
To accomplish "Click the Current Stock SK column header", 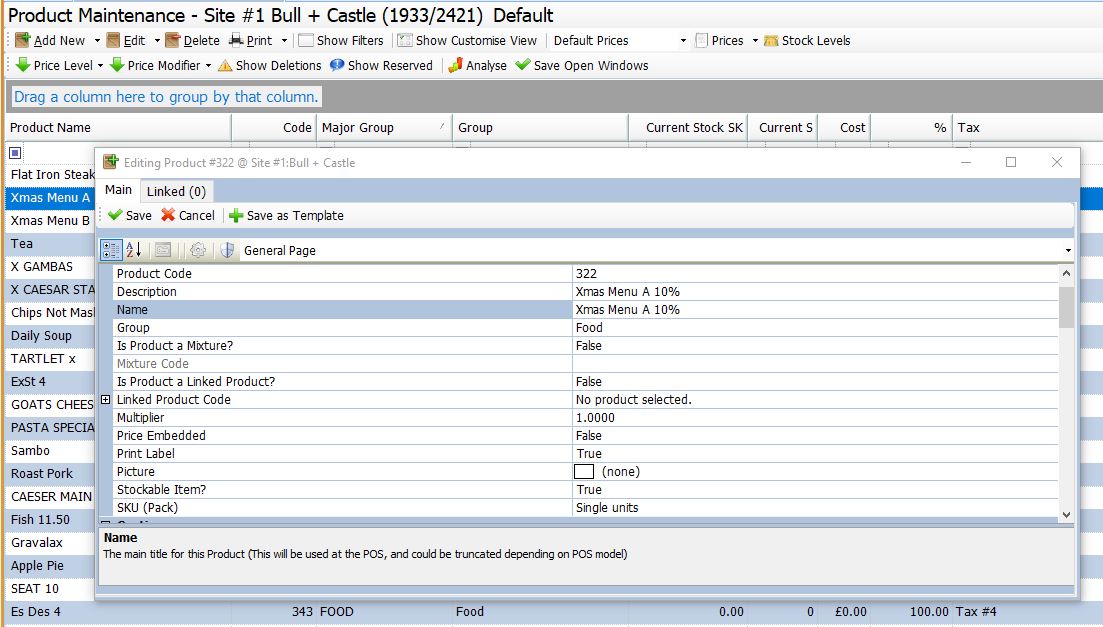I will click(x=689, y=127).
